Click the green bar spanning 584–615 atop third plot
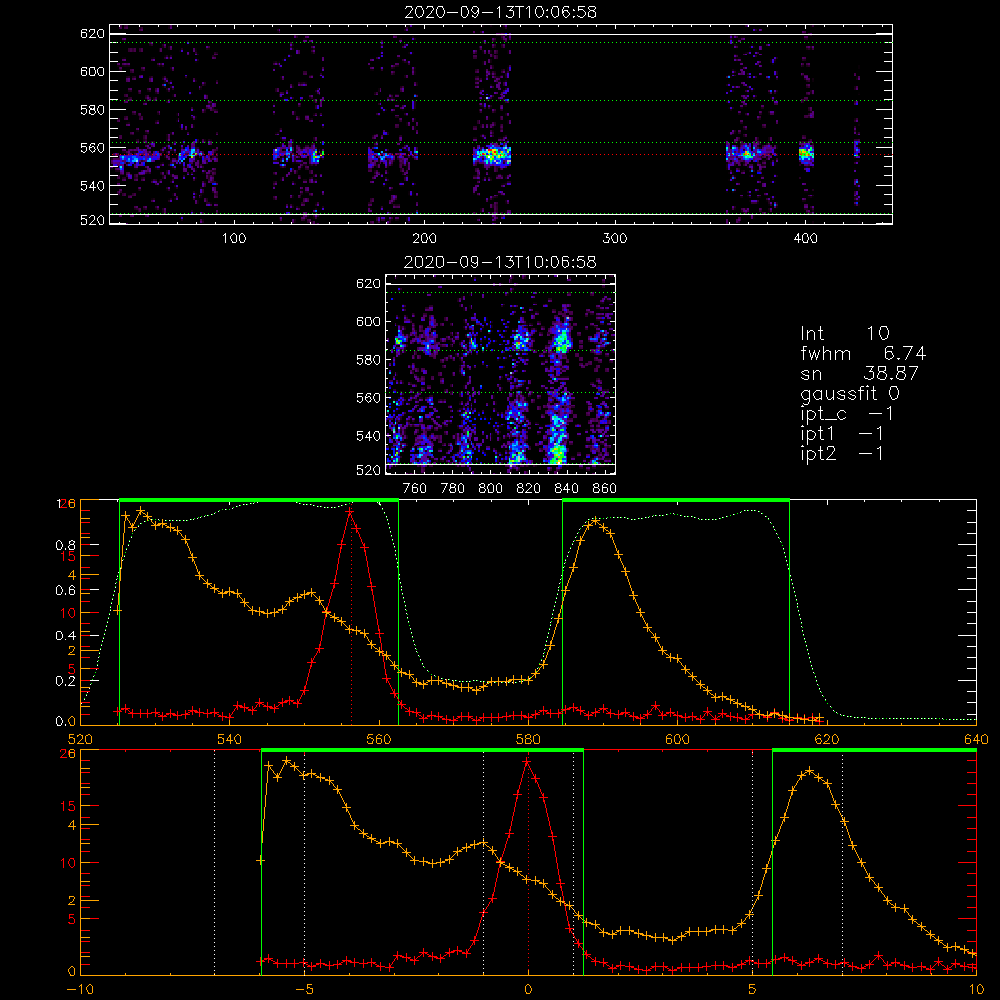1000x1000 pixels. (x=676, y=501)
